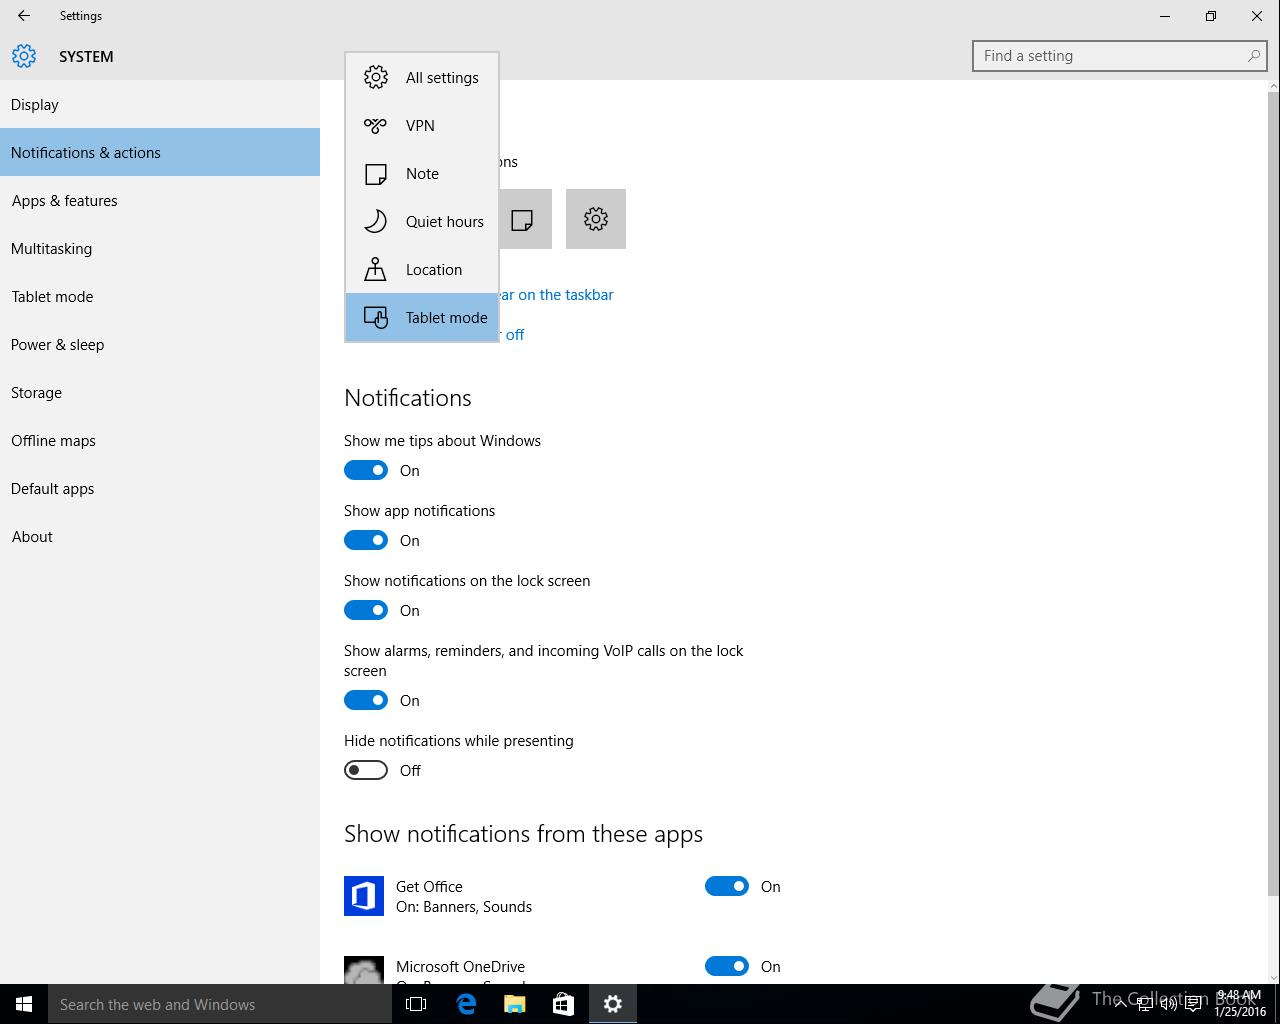Open the About page
The height and width of the screenshot is (1024, 1280).
pyautogui.click(x=160, y=536)
